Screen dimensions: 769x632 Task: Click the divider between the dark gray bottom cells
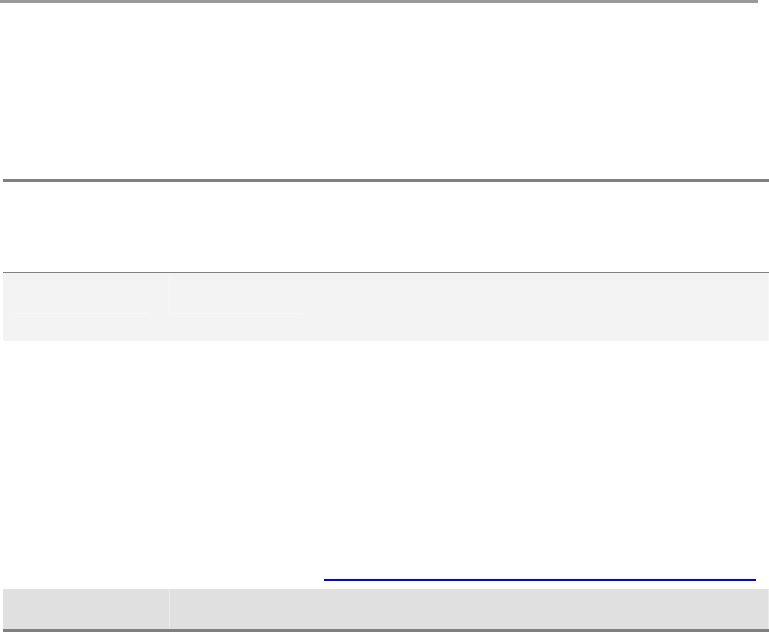coord(168,610)
